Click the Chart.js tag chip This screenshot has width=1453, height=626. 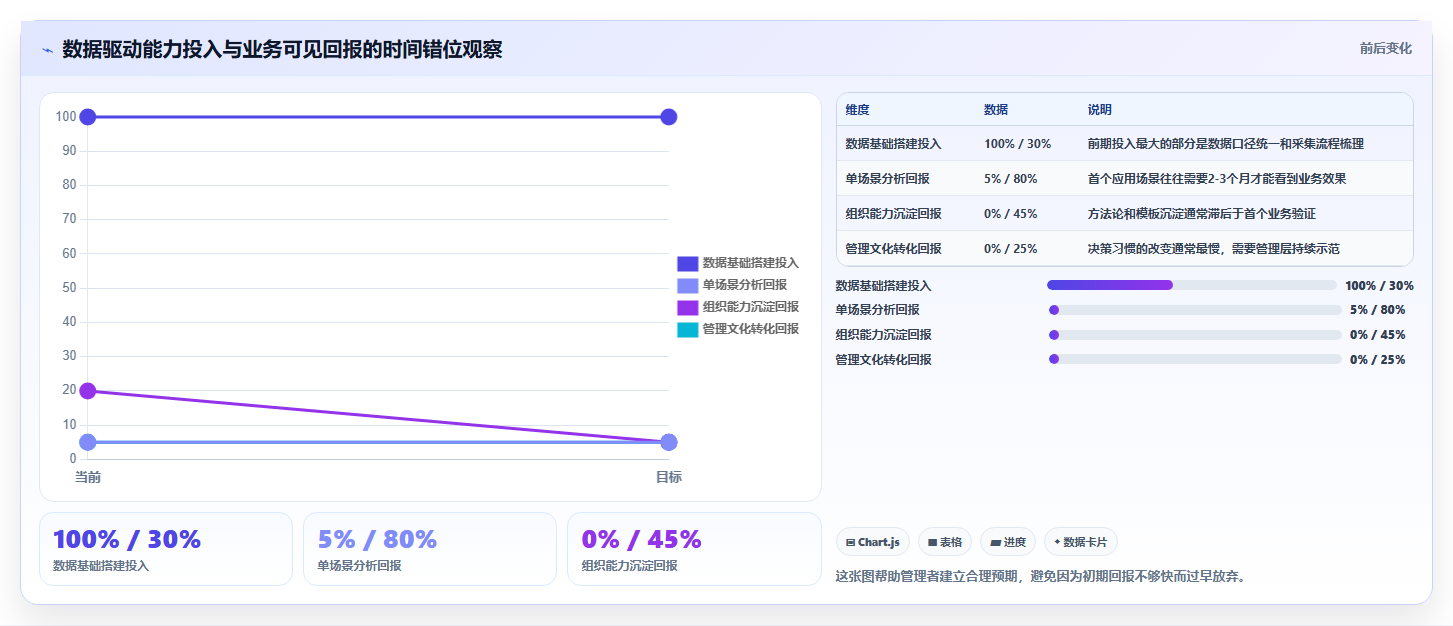[873, 542]
